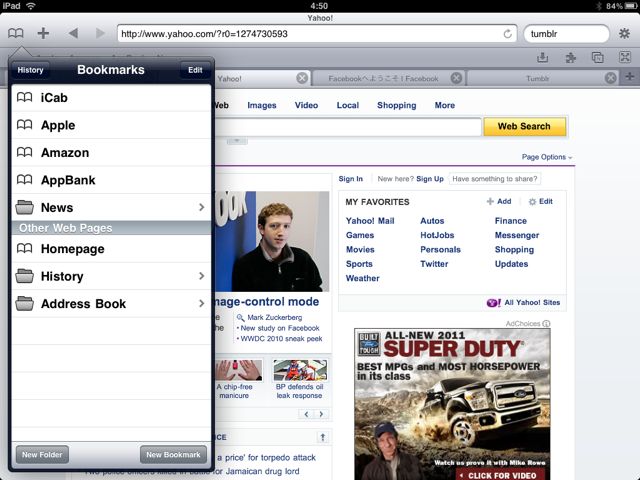Add a favorite with plus Add

499,201
